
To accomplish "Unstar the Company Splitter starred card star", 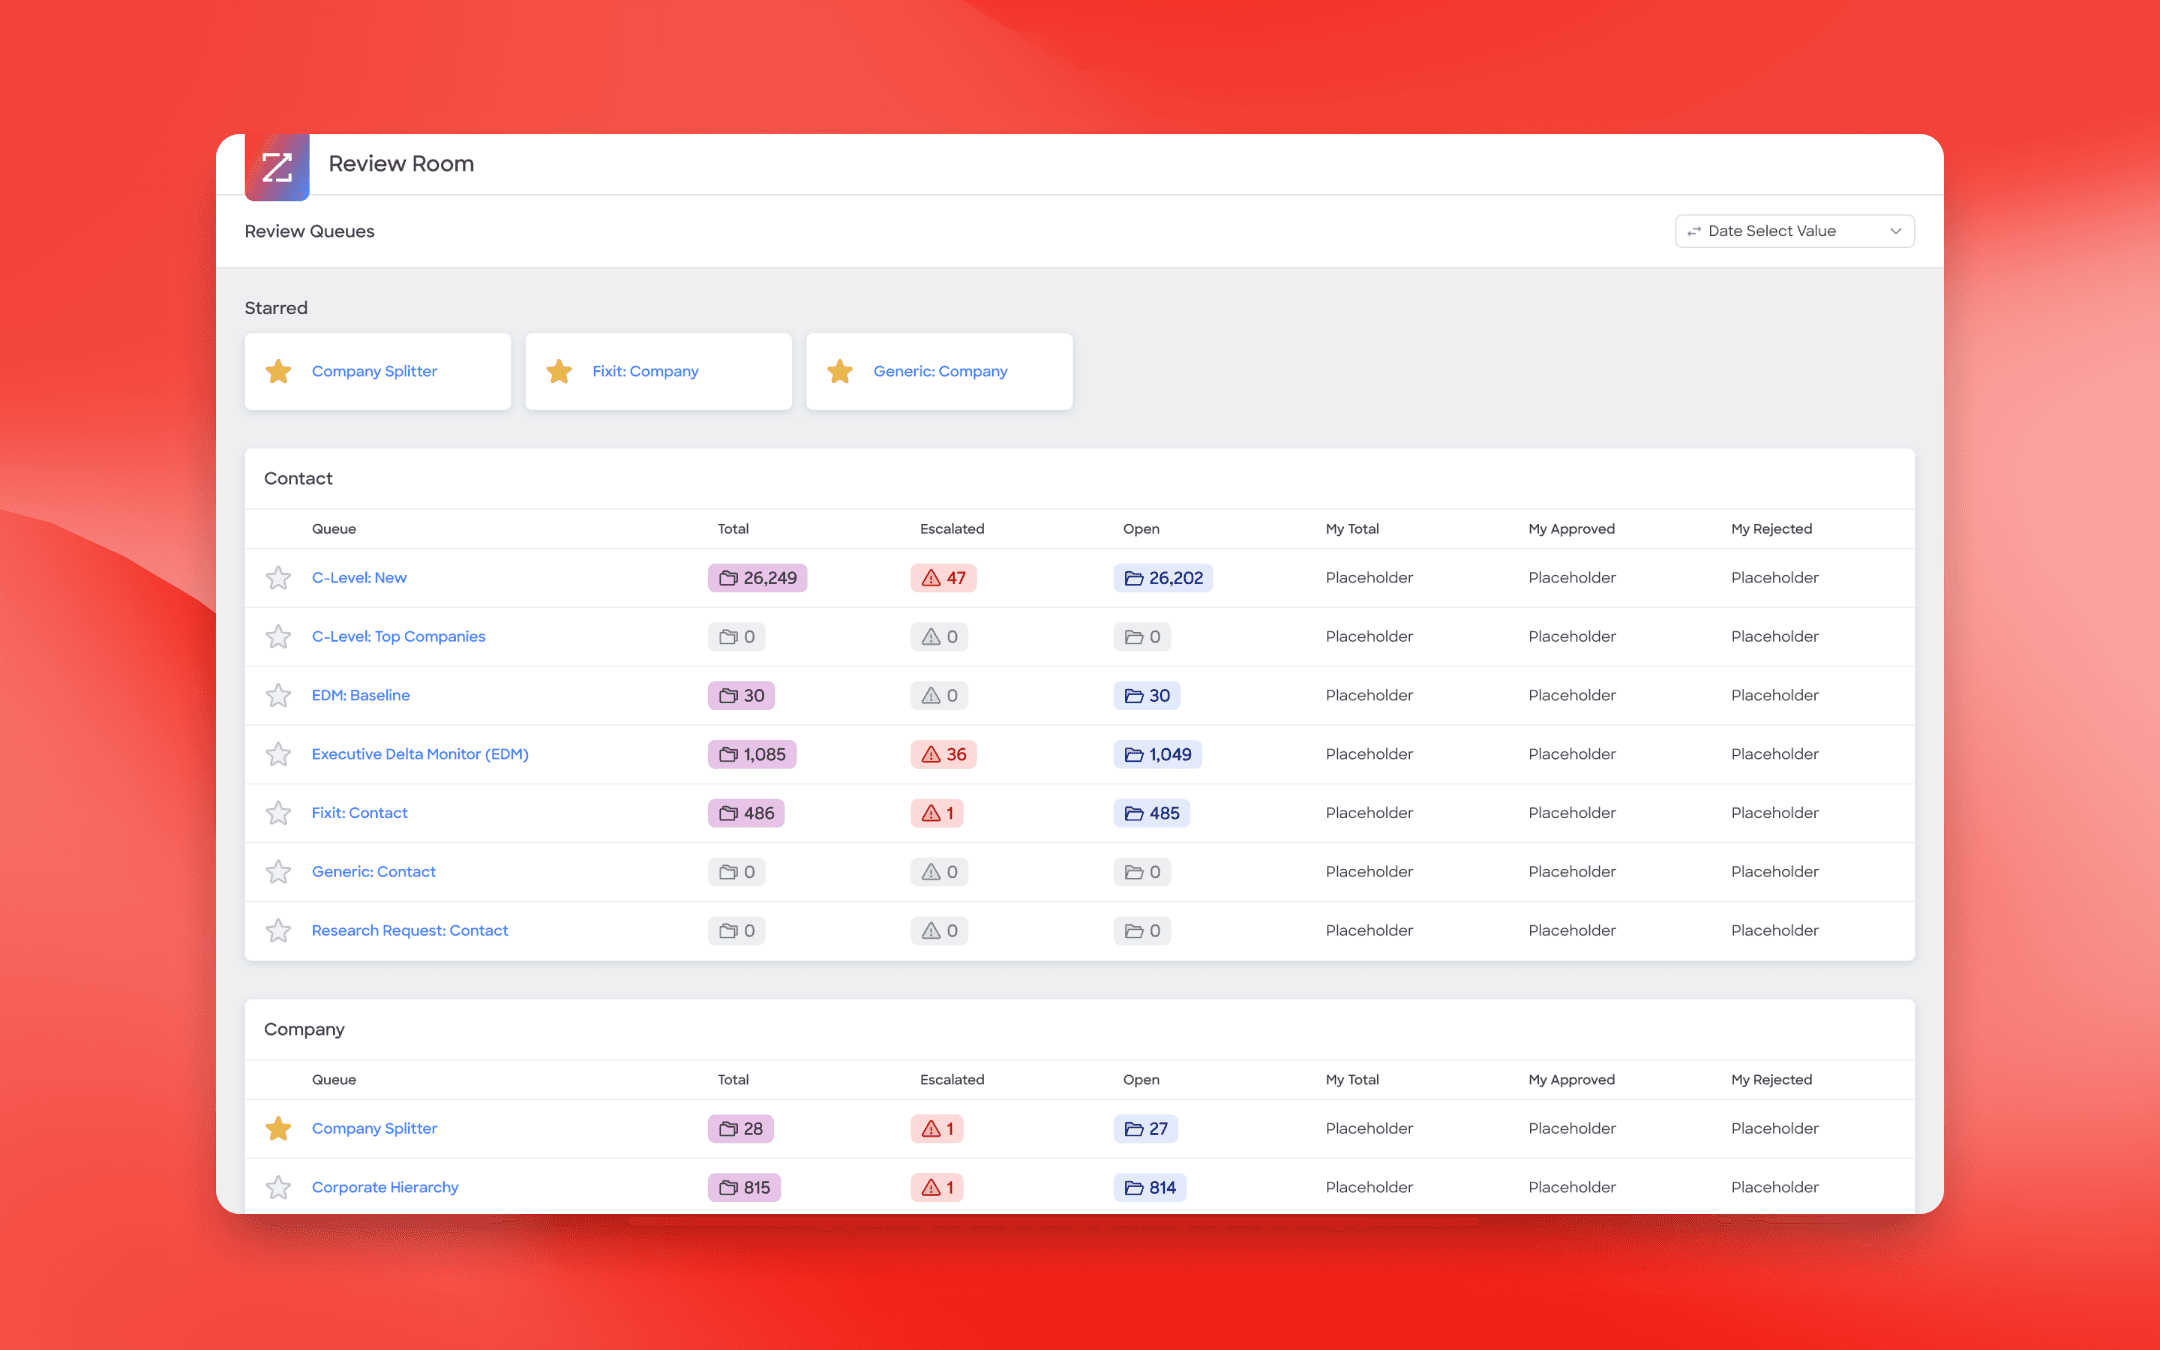I will 278,372.
